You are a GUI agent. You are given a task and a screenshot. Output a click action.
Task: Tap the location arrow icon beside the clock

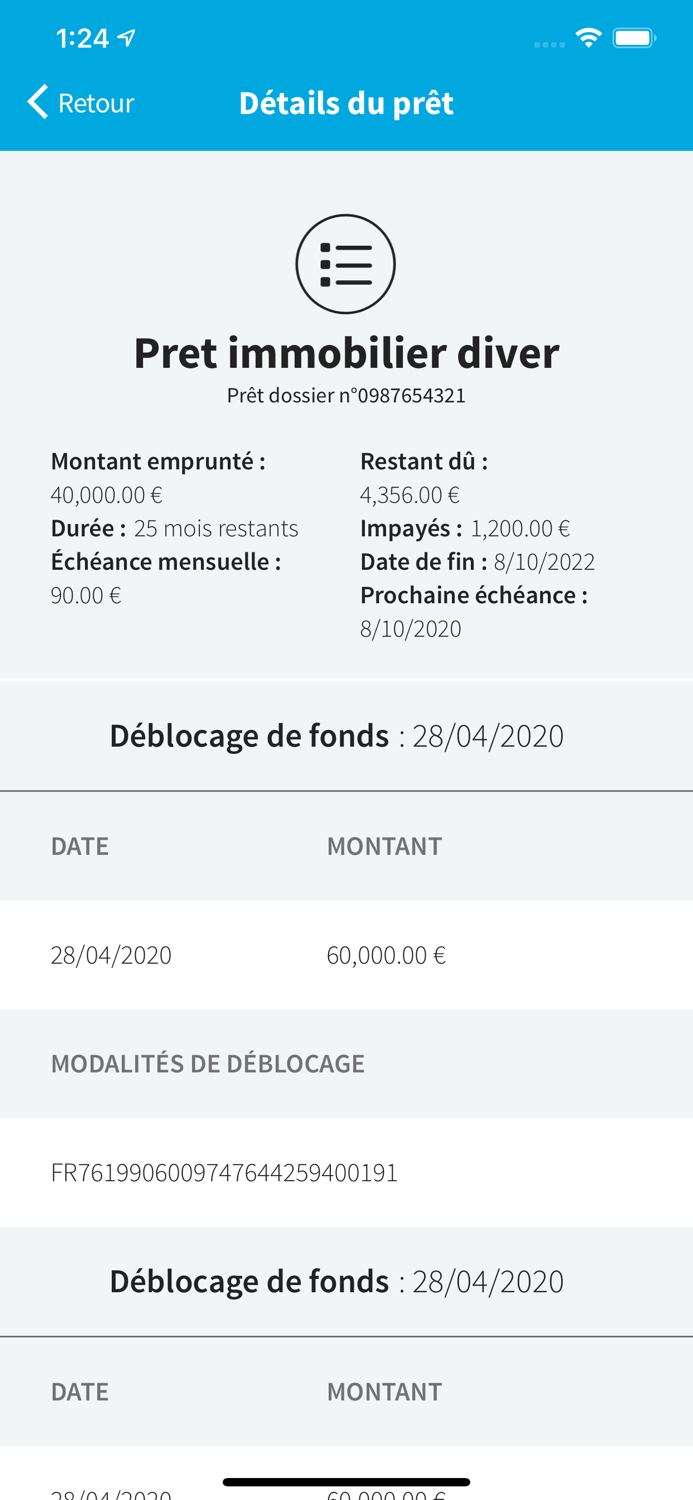(125, 36)
